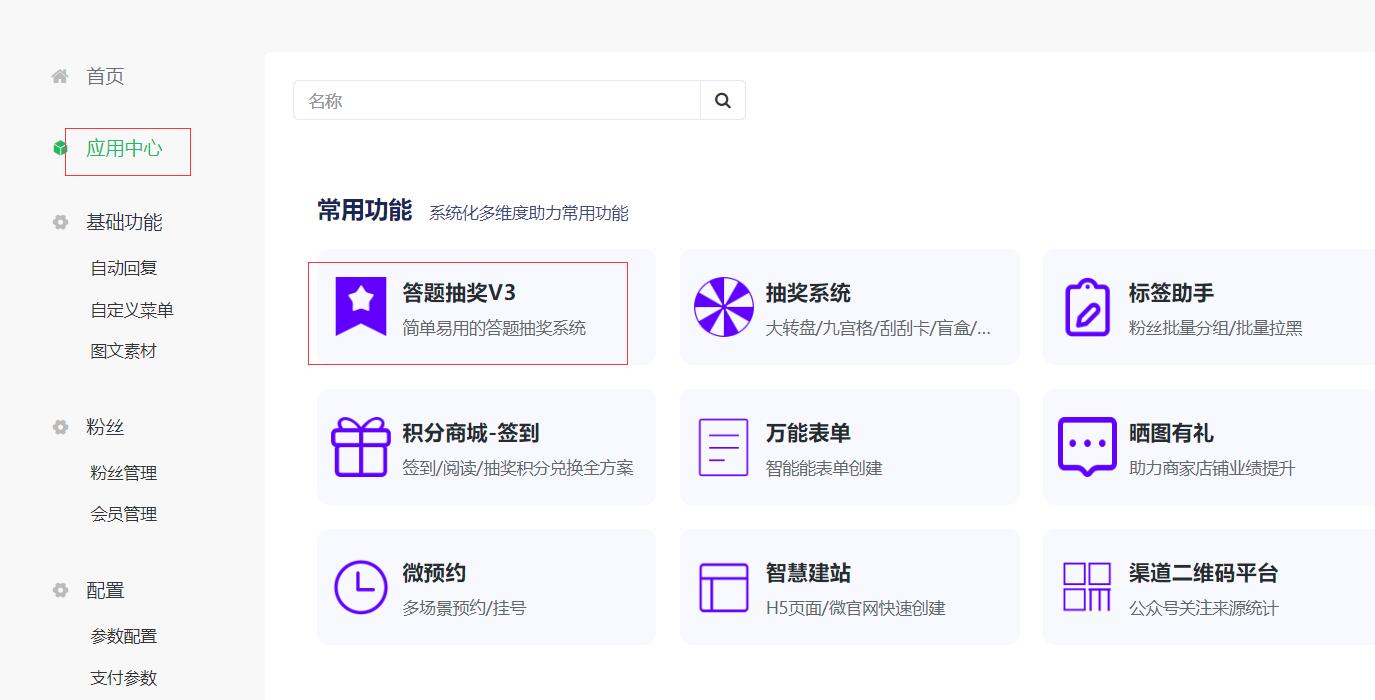Focus the 名称 search input field
This screenshot has height=700, width=1375.
[x=497, y=100]
